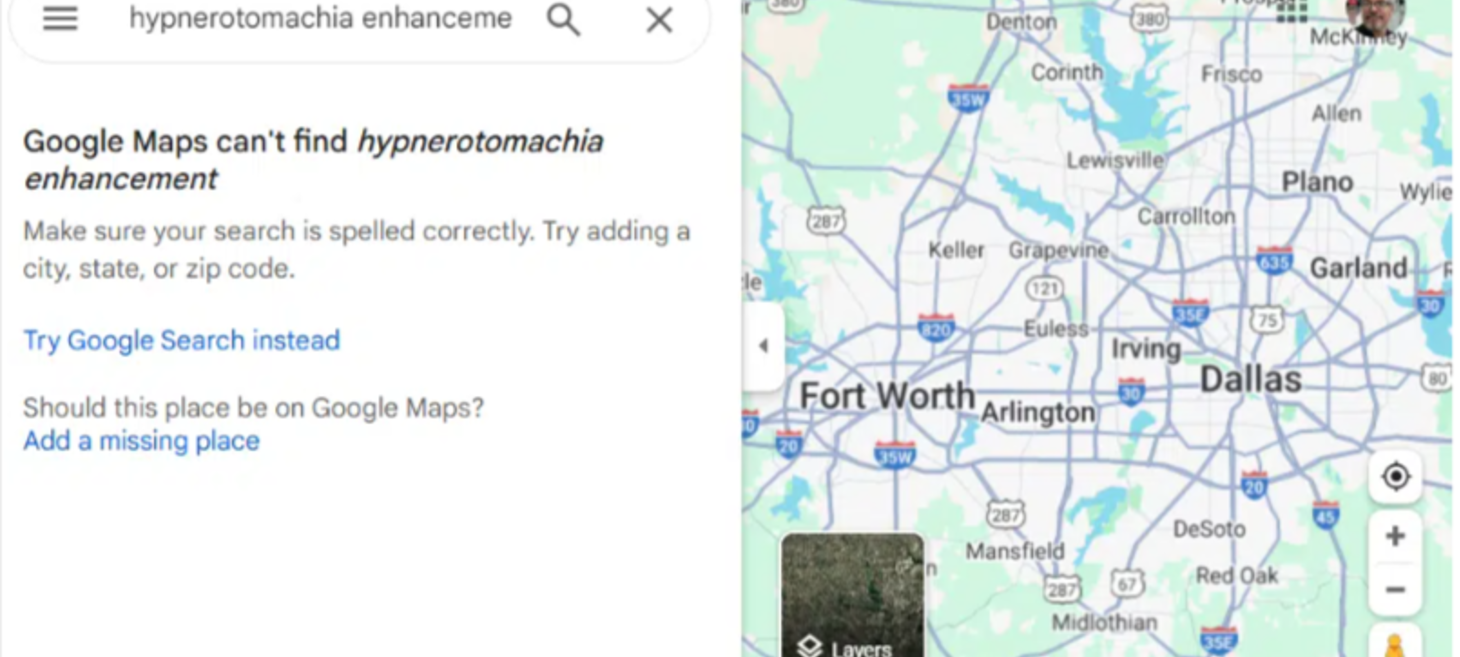Open the Pegman Street View control
The width and height of the screenshot is (1460, 657).
pos(1395,643)
